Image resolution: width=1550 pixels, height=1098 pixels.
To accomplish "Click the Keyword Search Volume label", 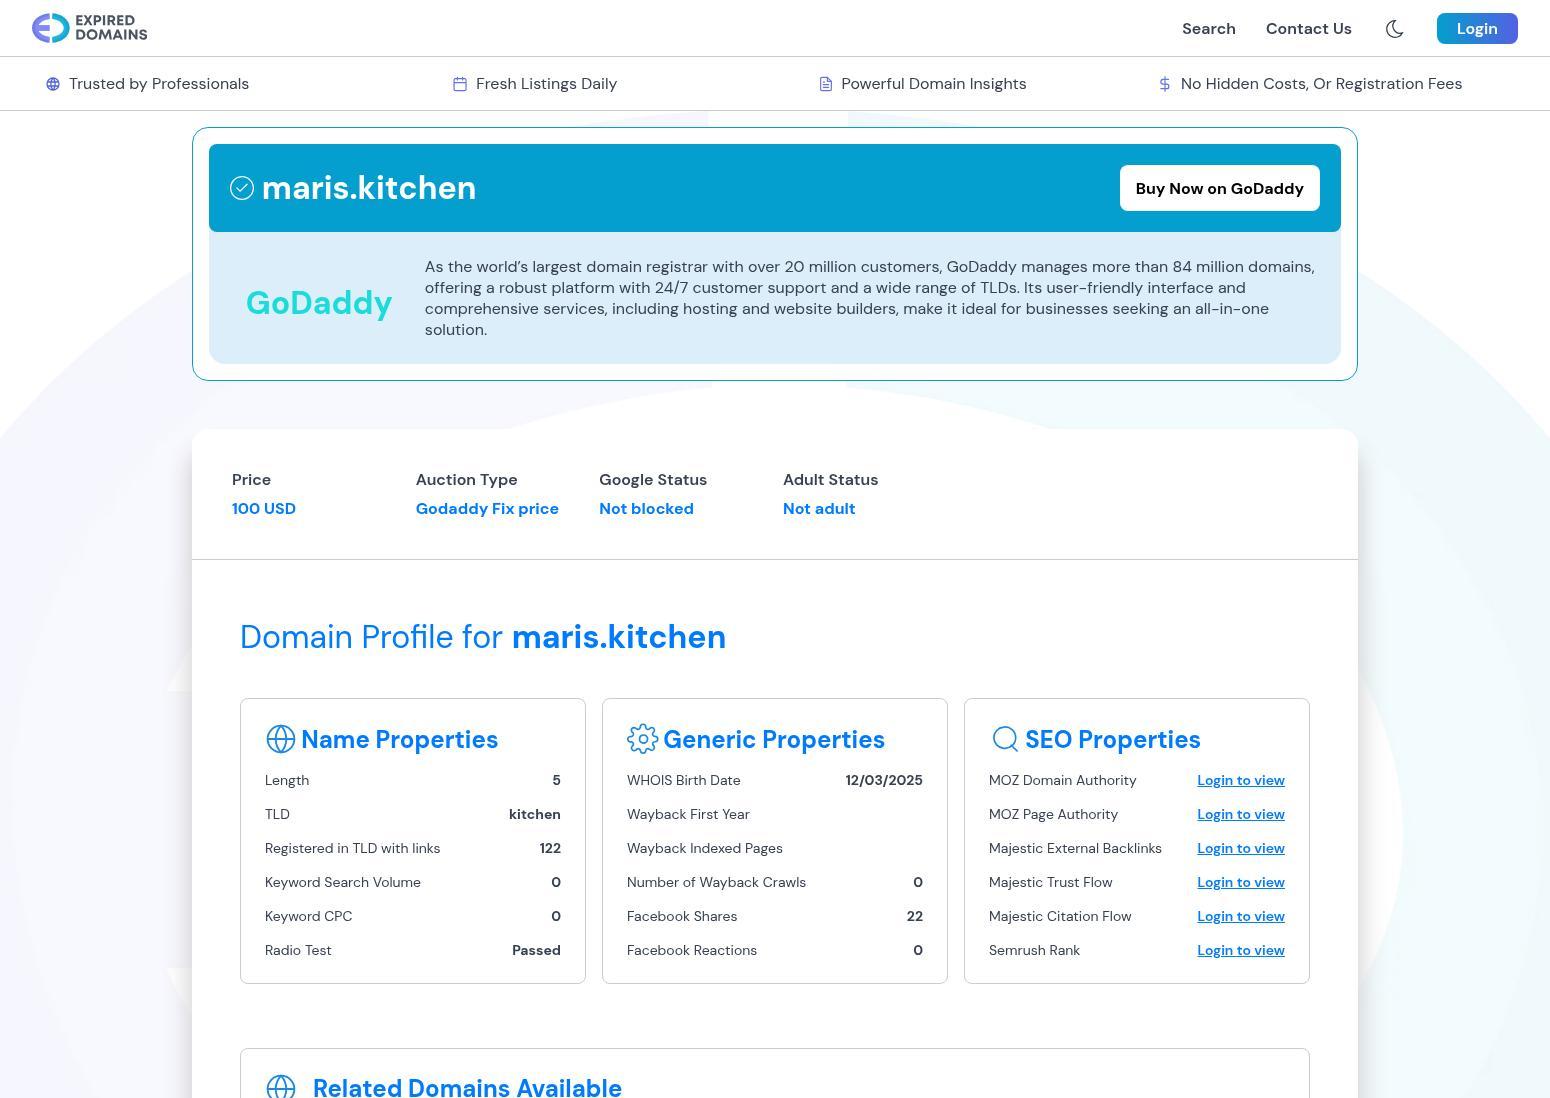I will coord(343,882).
